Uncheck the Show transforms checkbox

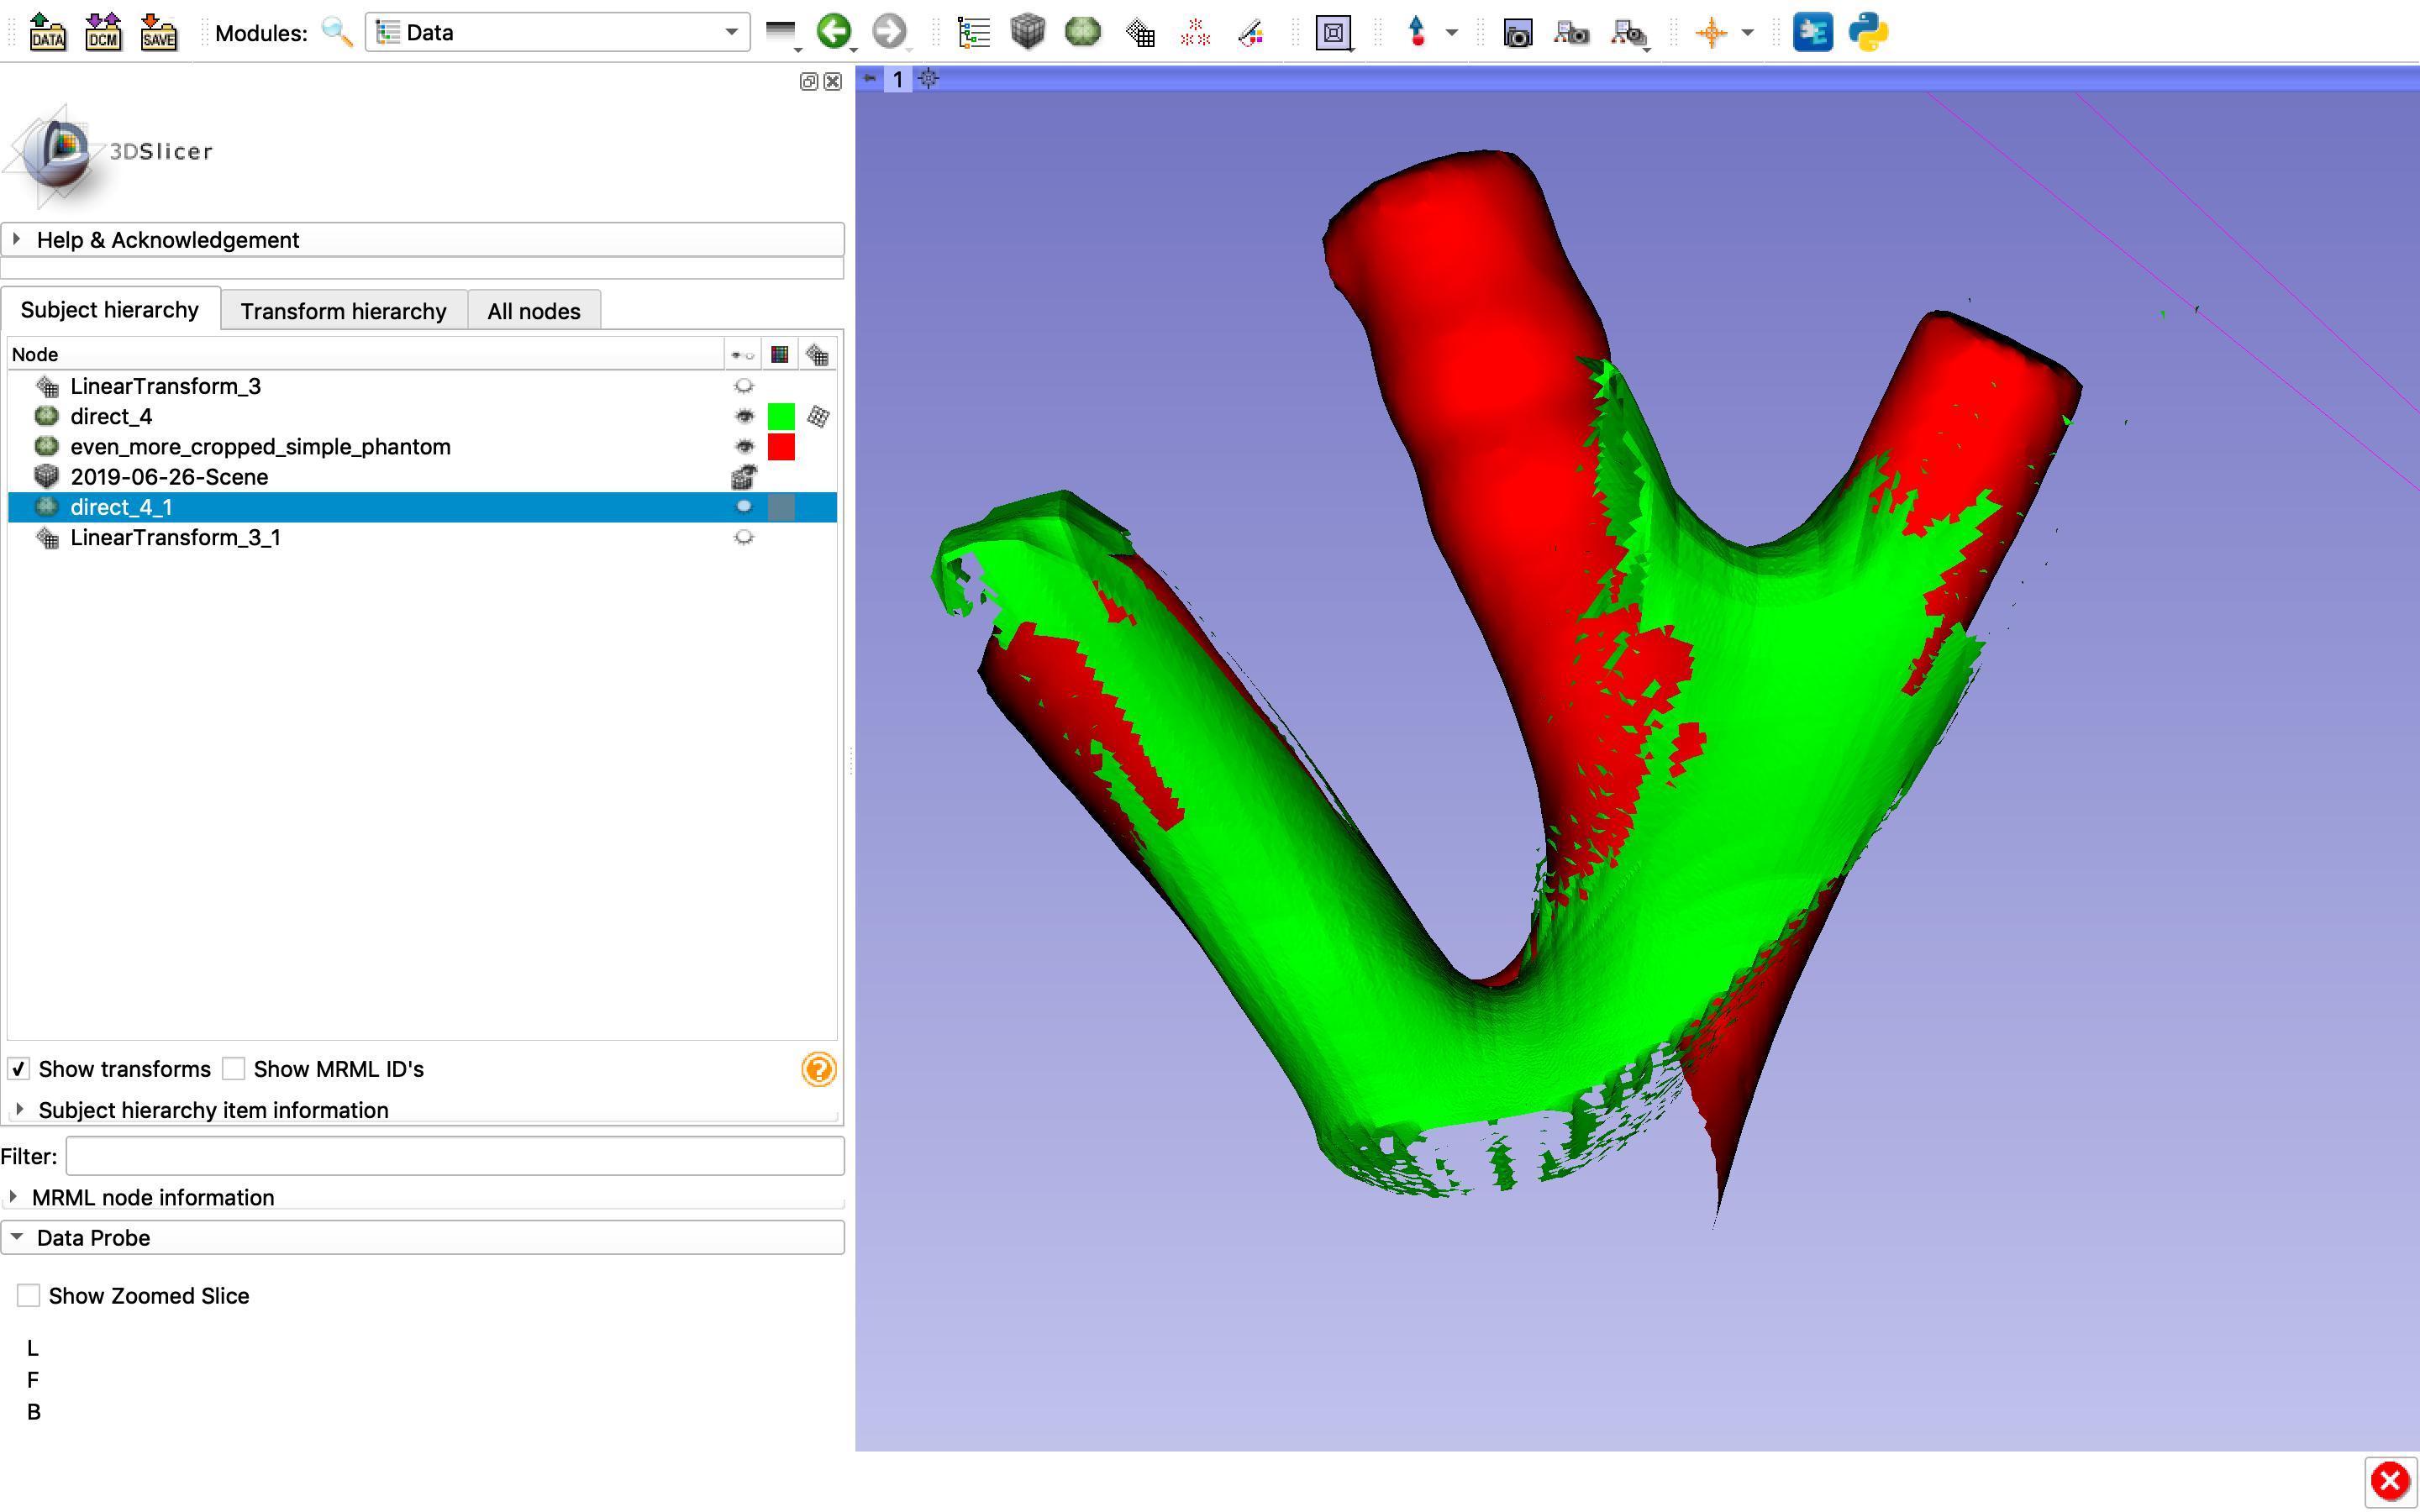click(x=19, y=1069)
